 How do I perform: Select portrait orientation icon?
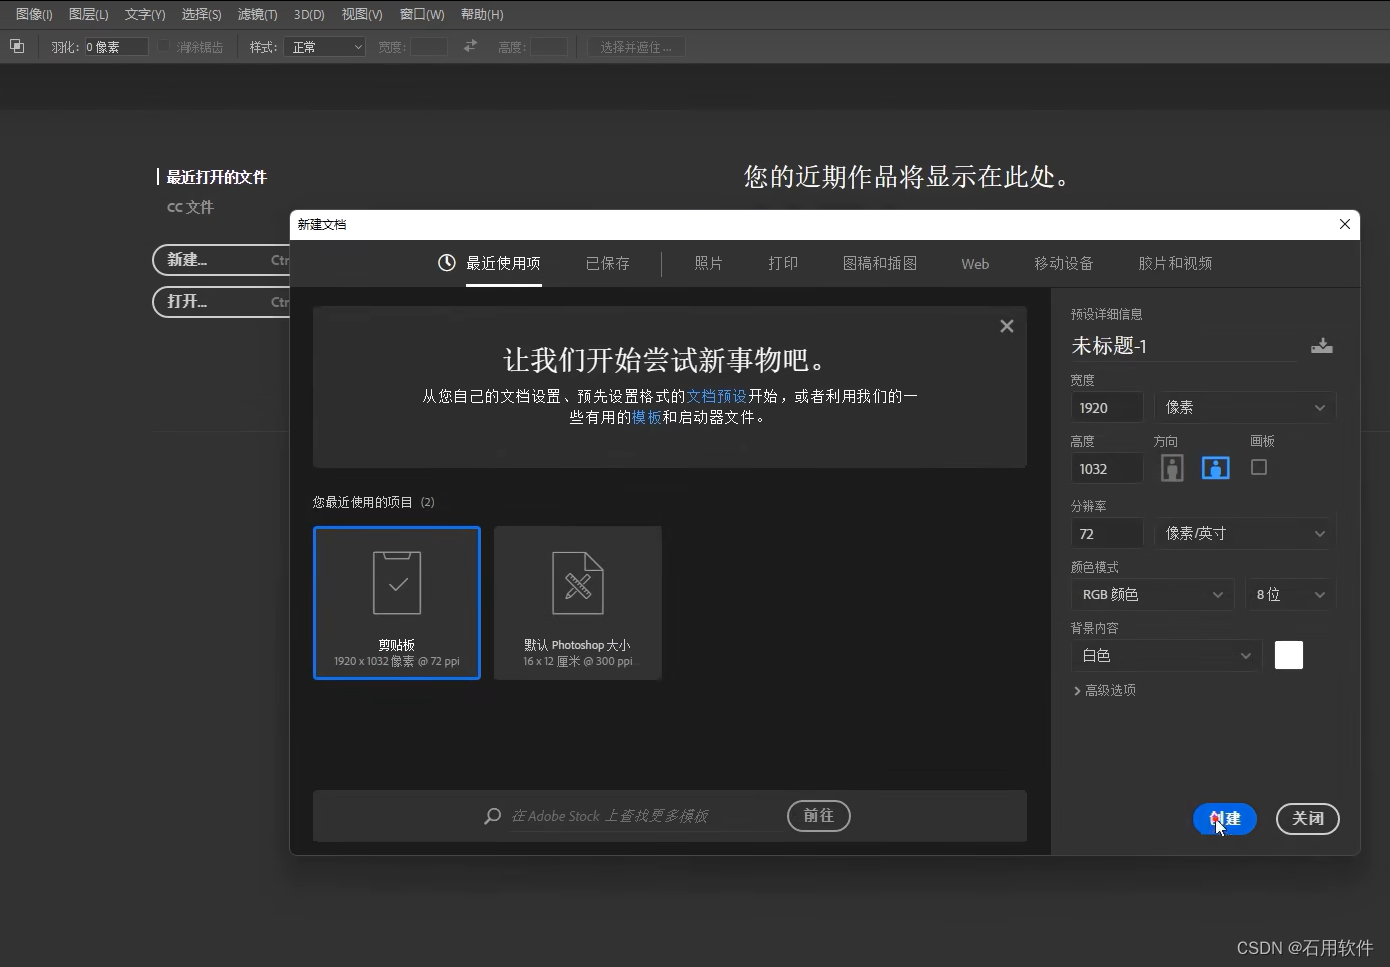(x=1172, y=468)
